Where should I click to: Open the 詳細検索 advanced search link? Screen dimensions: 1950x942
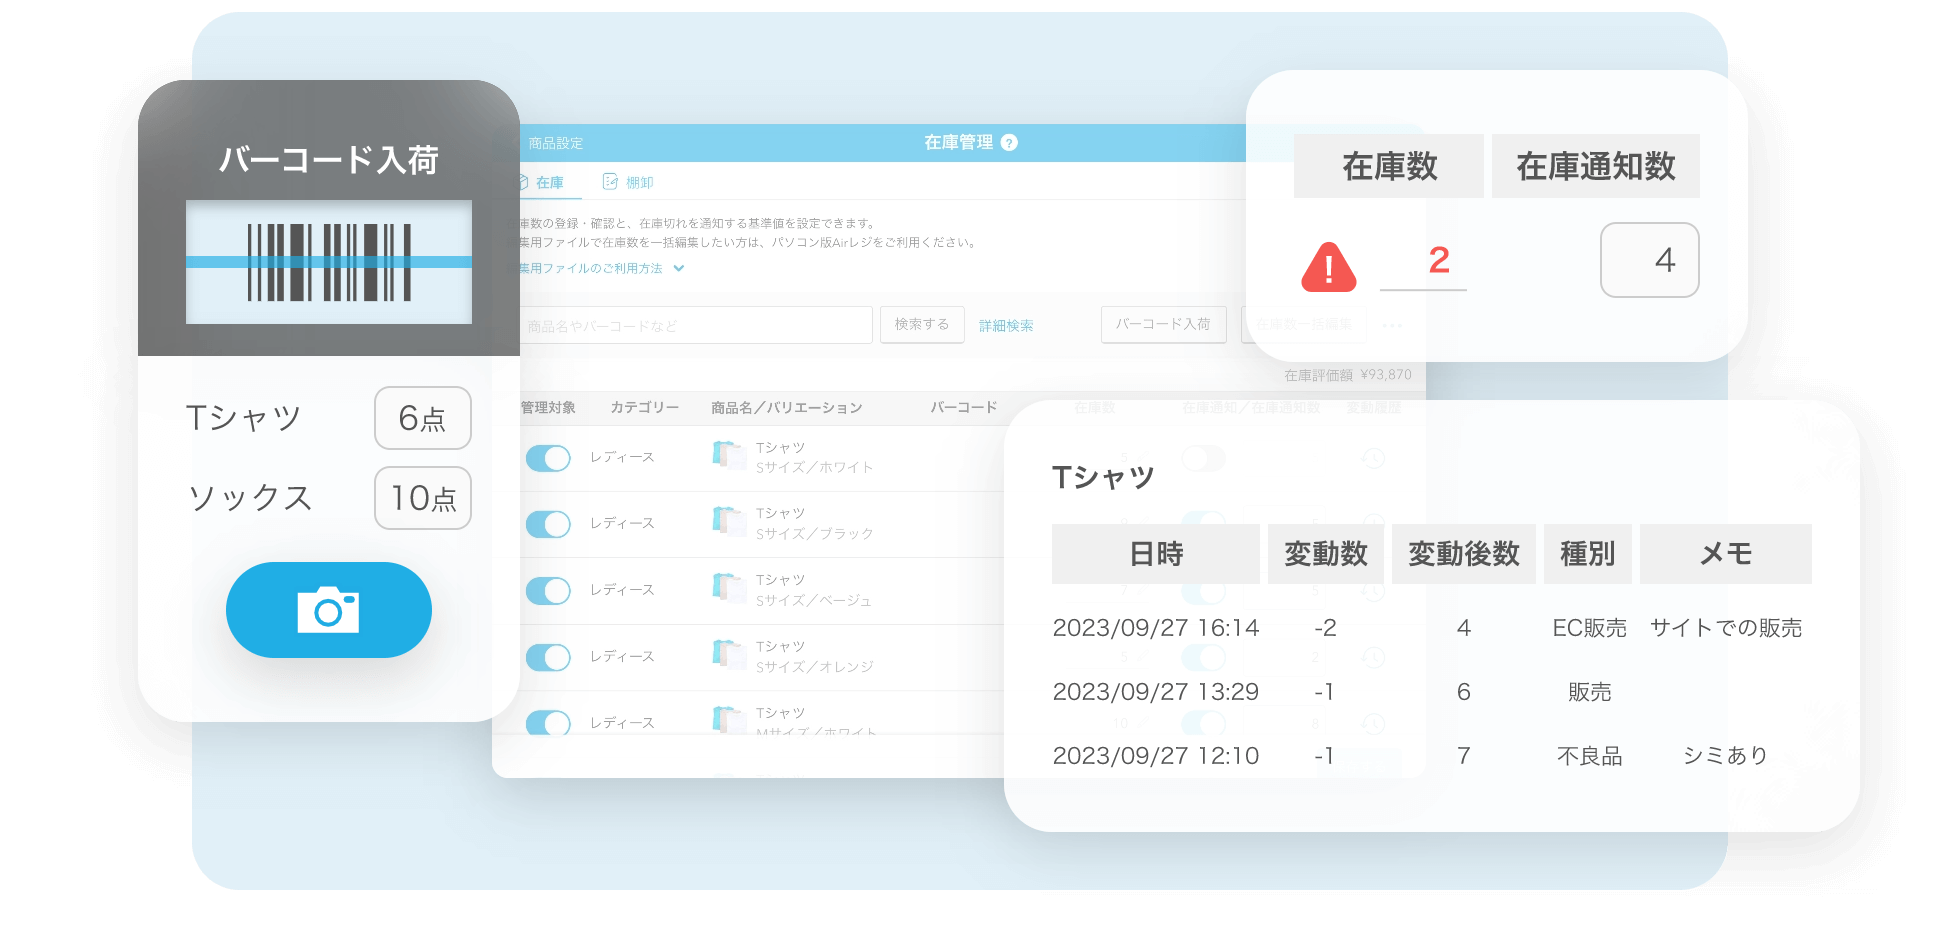[1005, 326]
